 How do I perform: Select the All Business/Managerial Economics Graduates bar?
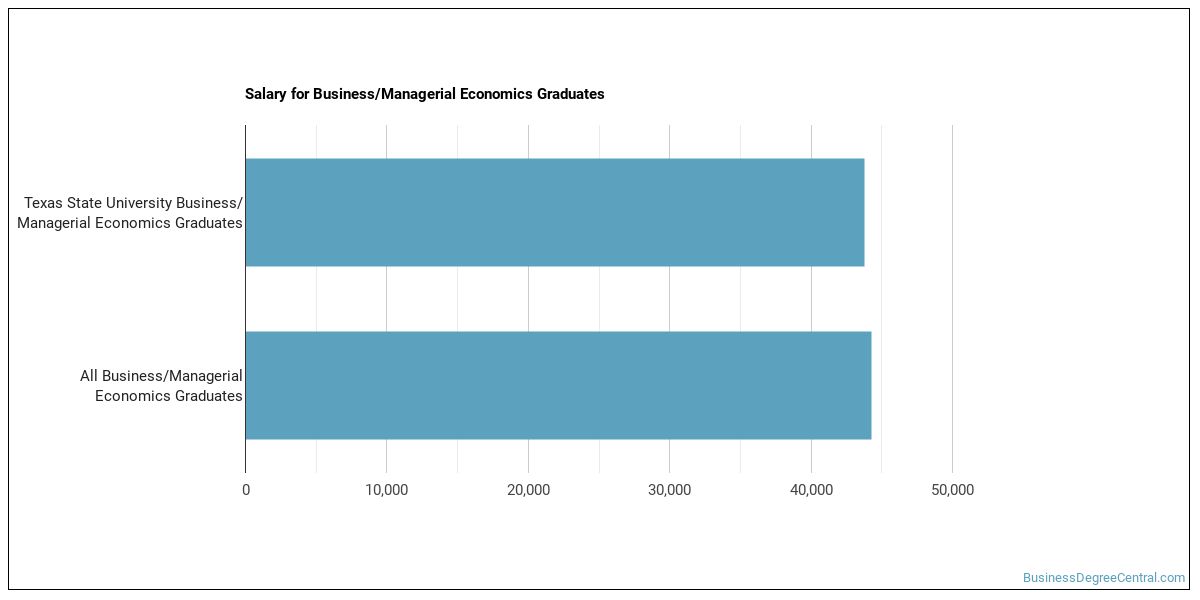(x=558, y=385)
